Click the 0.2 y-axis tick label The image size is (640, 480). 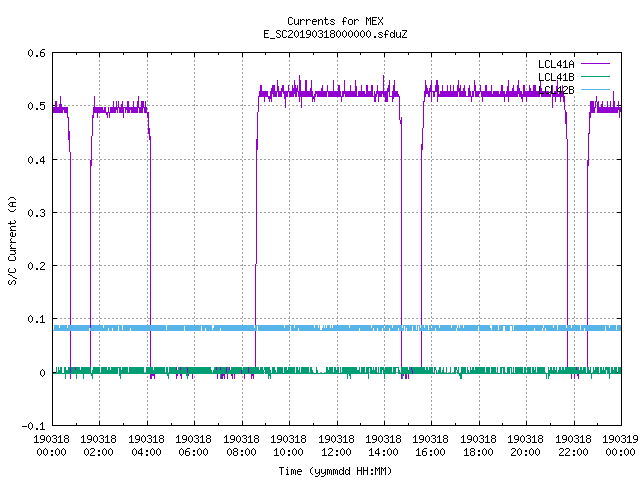coord(36,266)
